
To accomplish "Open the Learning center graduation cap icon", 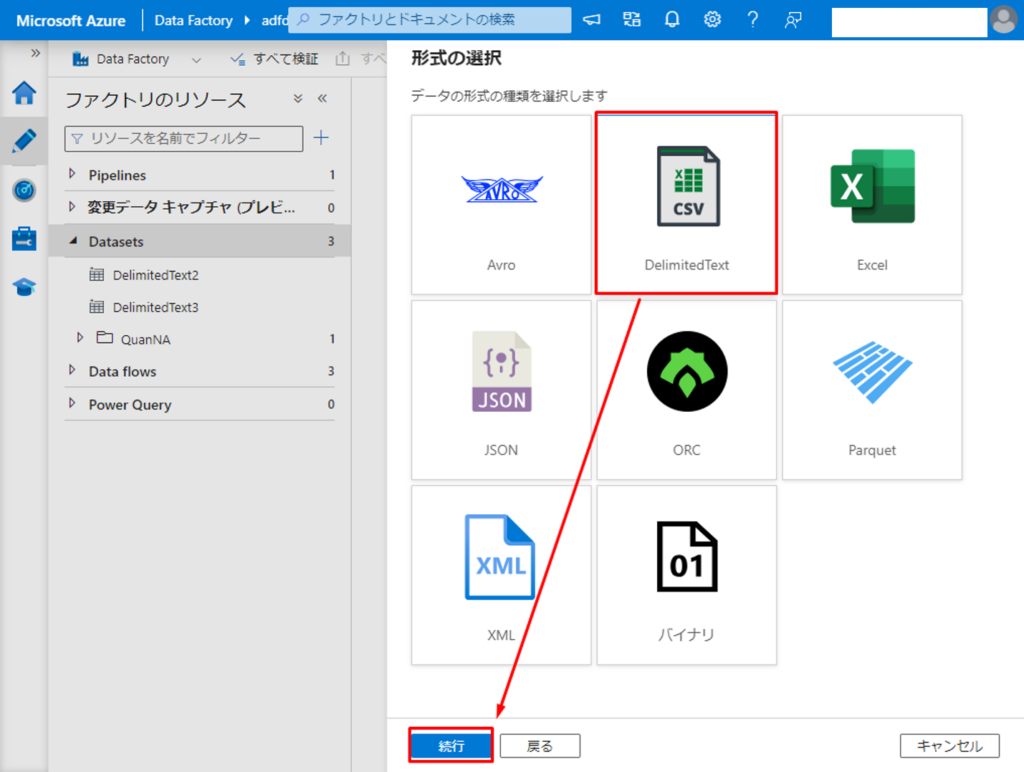I will (x=24, y=287).
